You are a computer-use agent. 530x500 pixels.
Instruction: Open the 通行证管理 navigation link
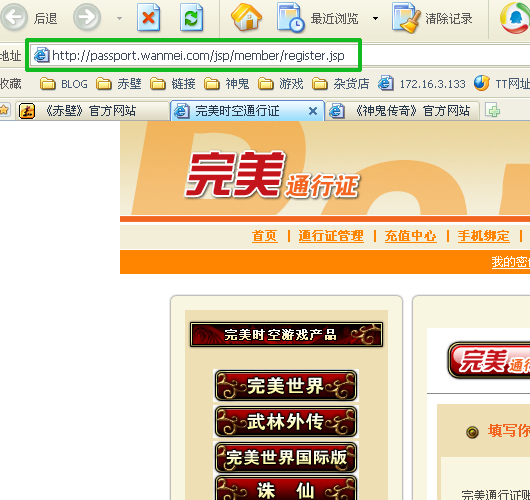(331, 236)
